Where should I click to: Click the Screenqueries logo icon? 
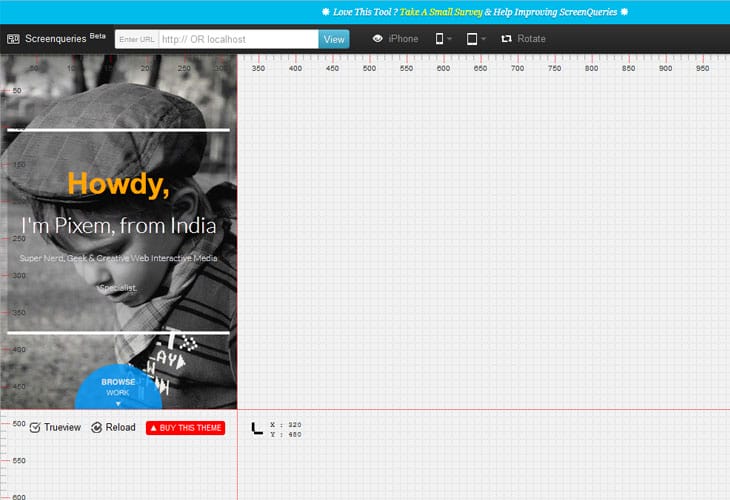pyautogui.click(x=13, y=39)
